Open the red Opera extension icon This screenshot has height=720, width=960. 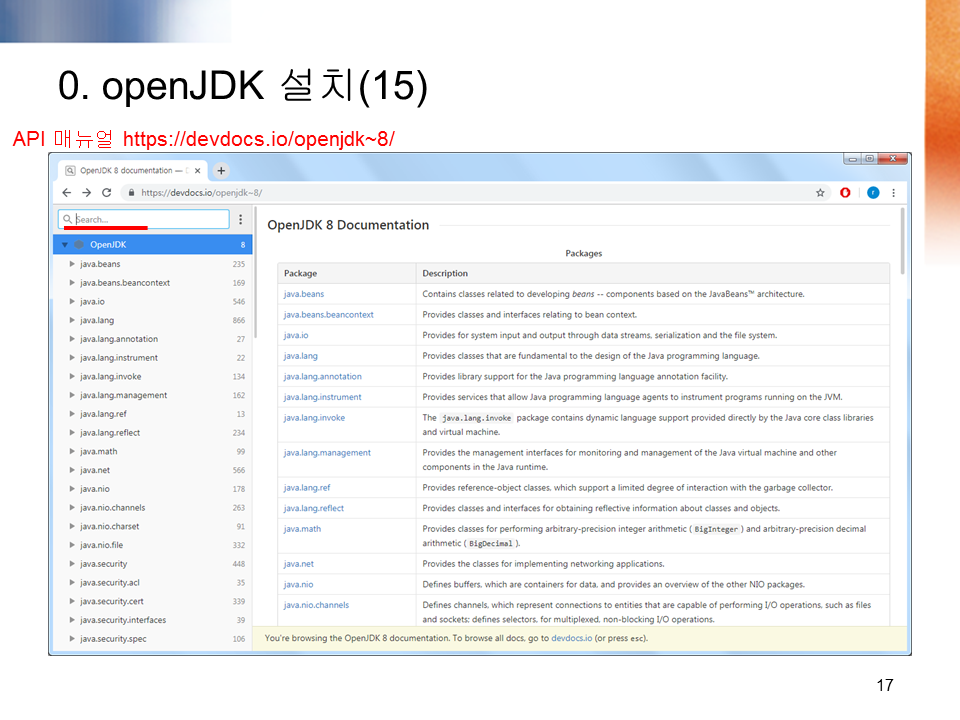[846, 193]
